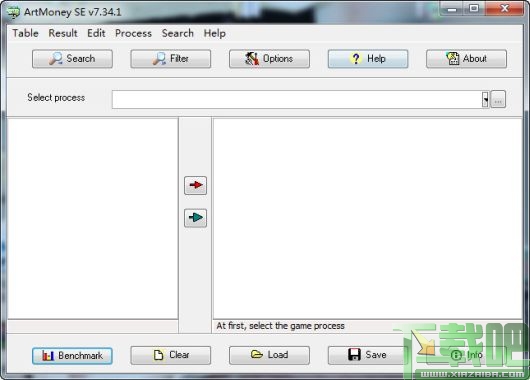530x380 pixels.
Task: Click the Help question-mark button
Action: (368, 59)
